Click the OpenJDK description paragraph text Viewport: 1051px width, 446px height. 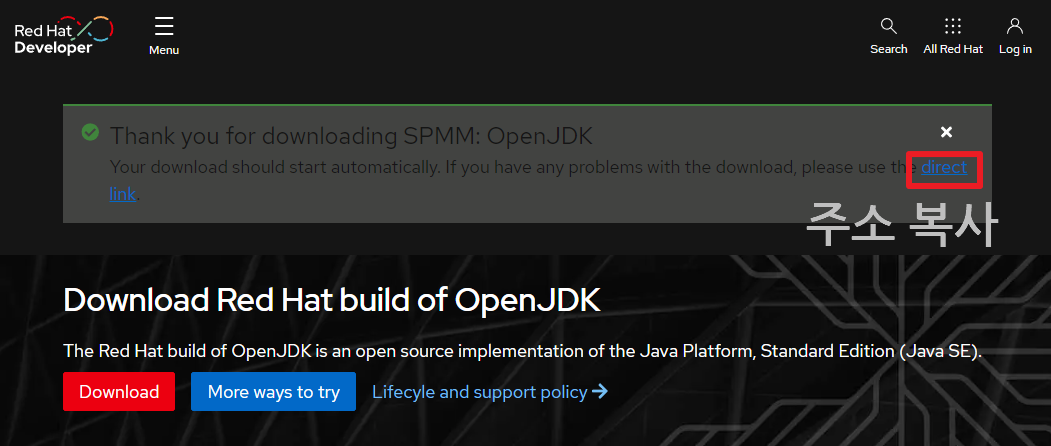(x=522, y=351)
